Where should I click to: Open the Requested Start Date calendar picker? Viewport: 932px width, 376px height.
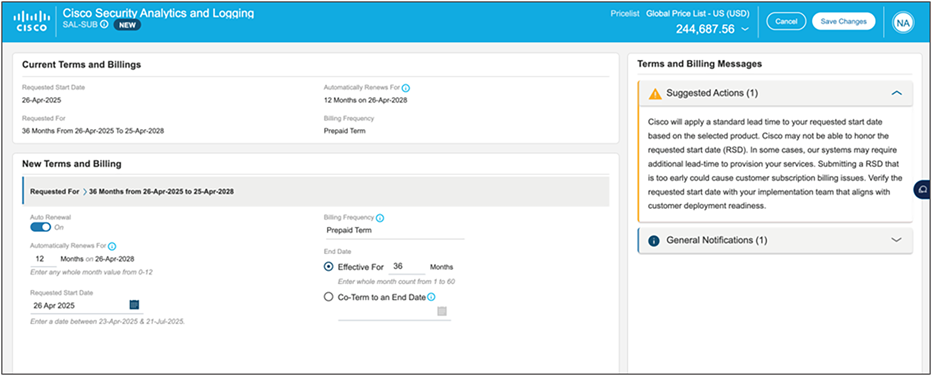134,305
